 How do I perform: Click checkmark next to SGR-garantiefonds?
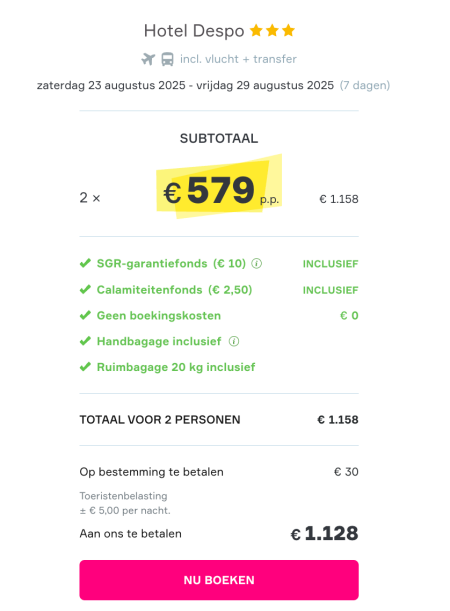point(85,263)
